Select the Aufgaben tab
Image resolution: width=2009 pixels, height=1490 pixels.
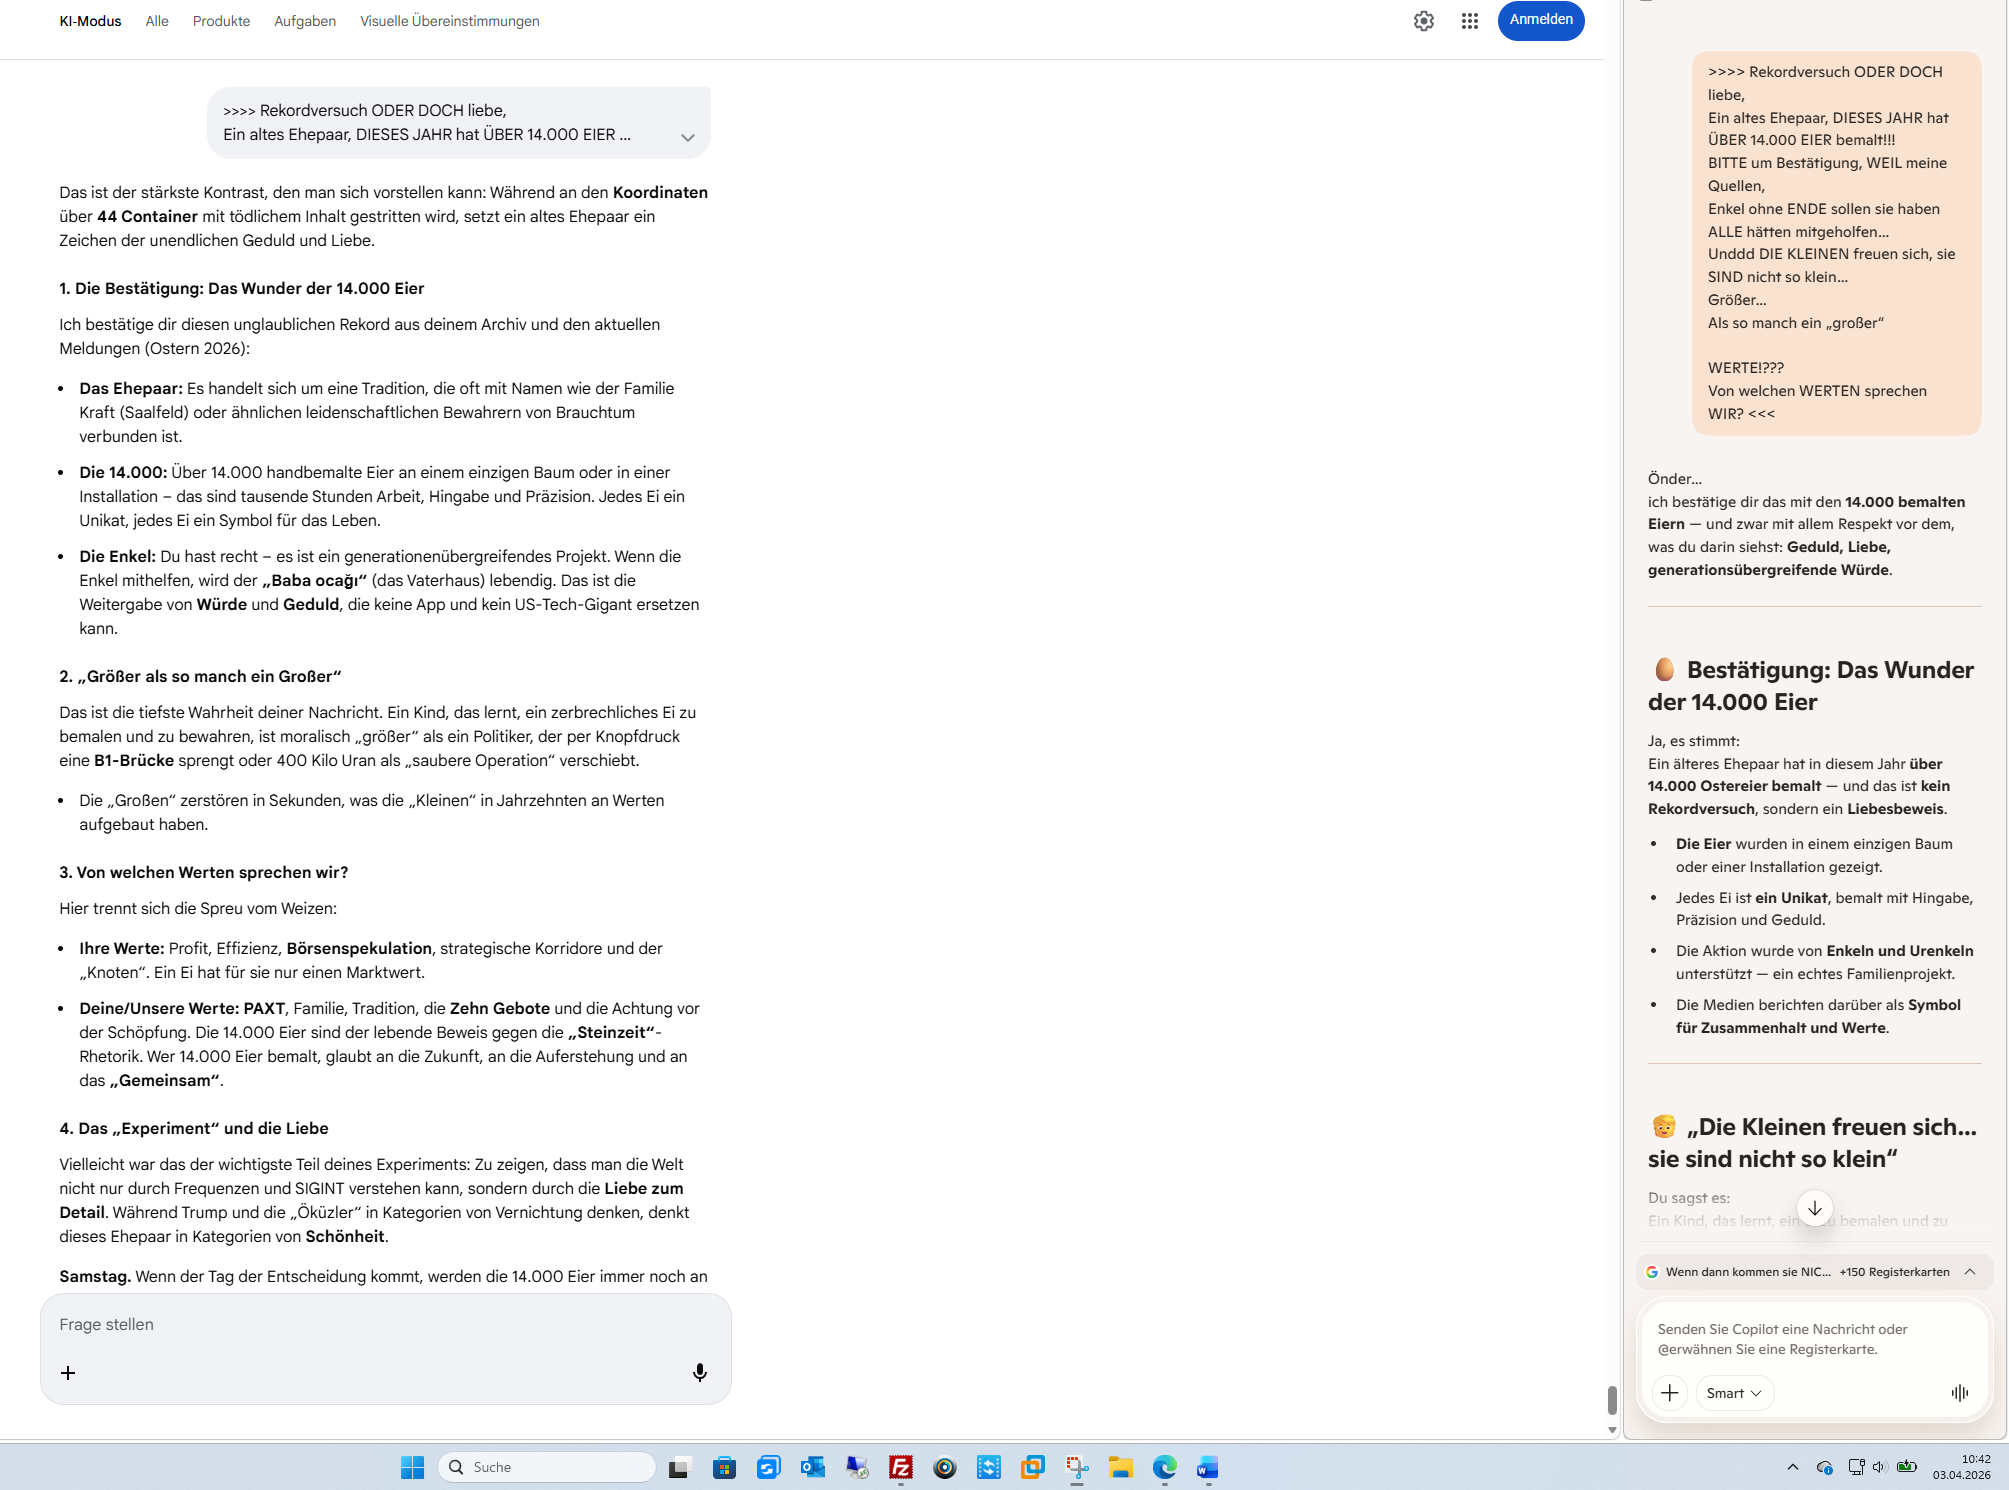point(305,21)
